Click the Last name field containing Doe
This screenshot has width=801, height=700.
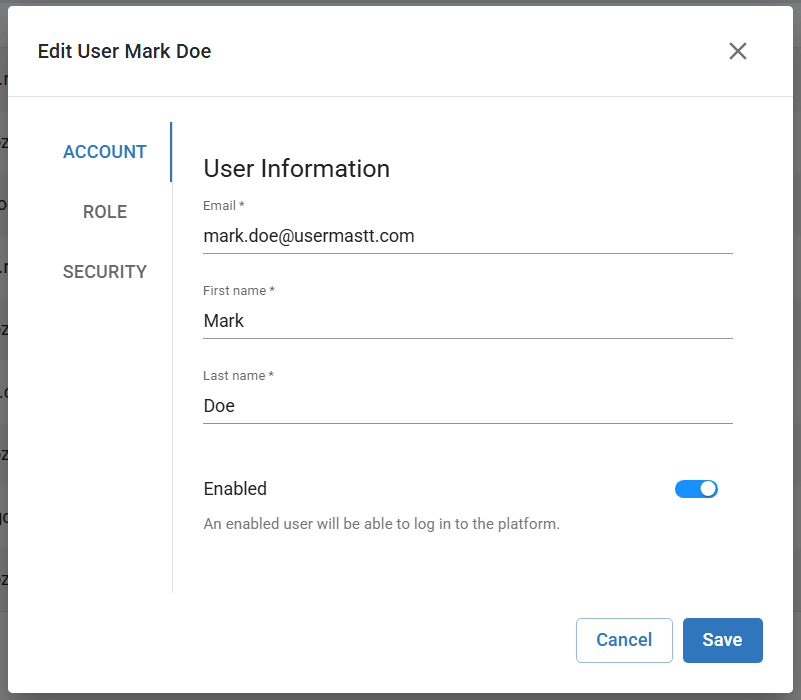click(468, 406)
